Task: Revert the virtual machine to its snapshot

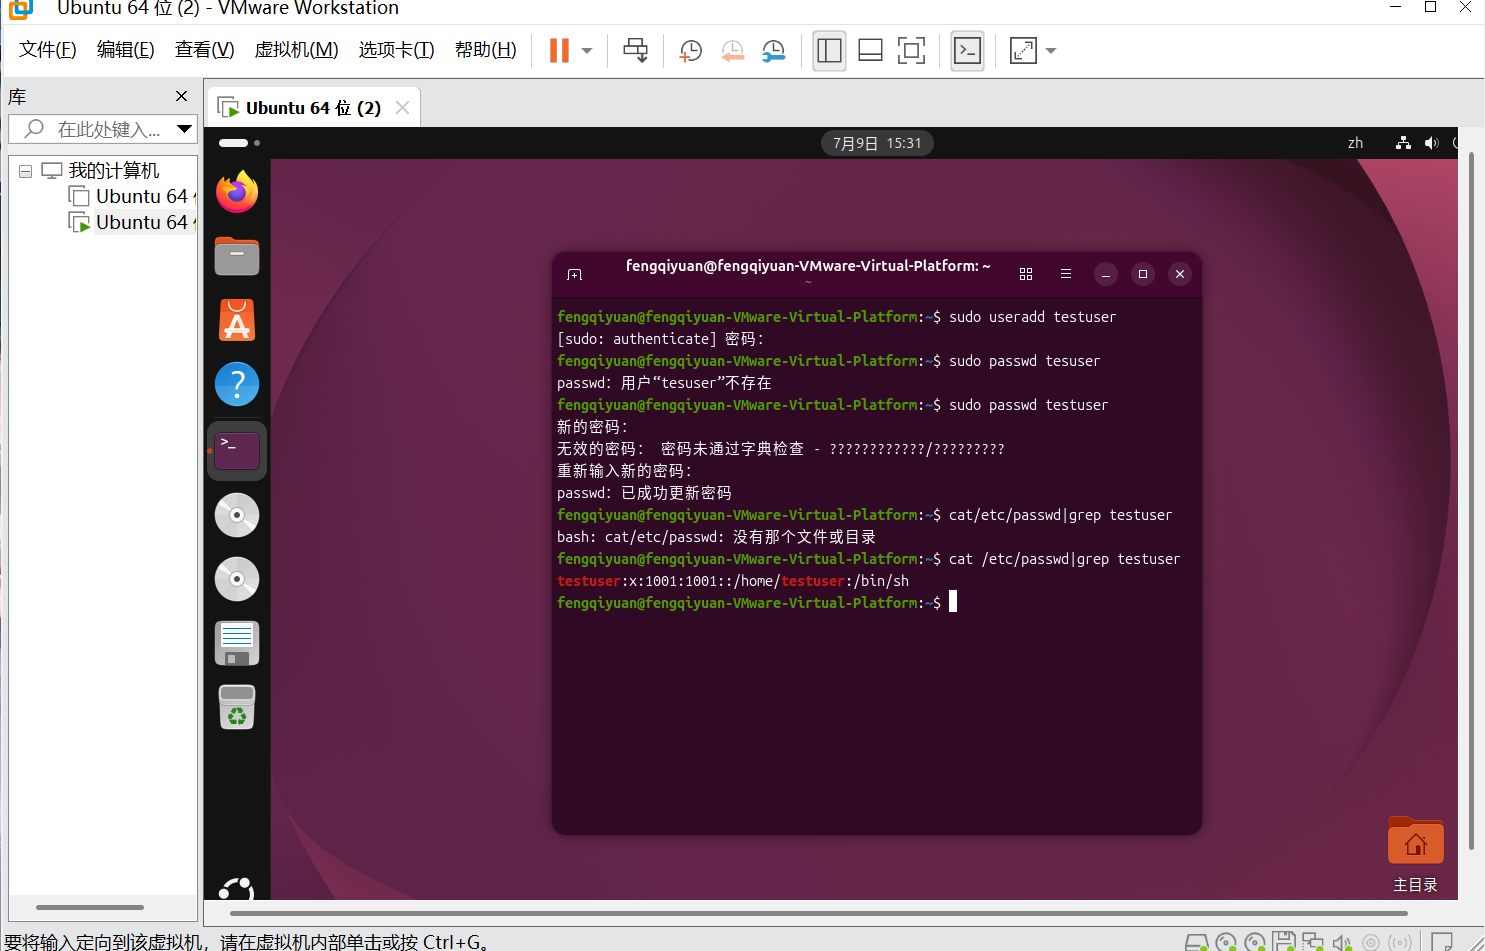Action: pyautogui.click(x=733, y=51)
